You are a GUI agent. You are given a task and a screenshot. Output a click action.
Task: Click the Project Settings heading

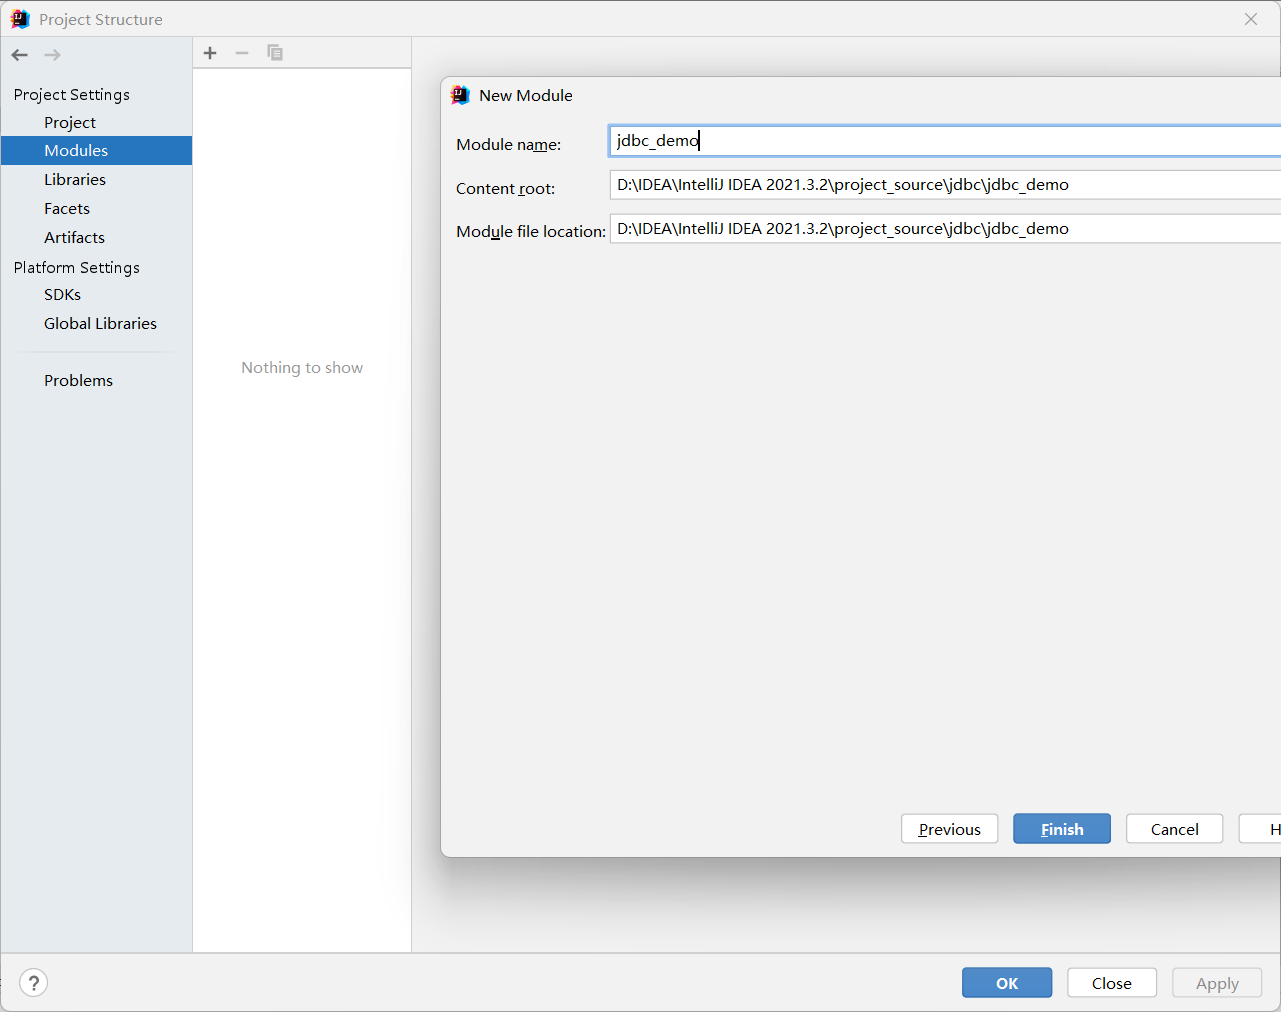pyautogui.click(x=72, y=94)
